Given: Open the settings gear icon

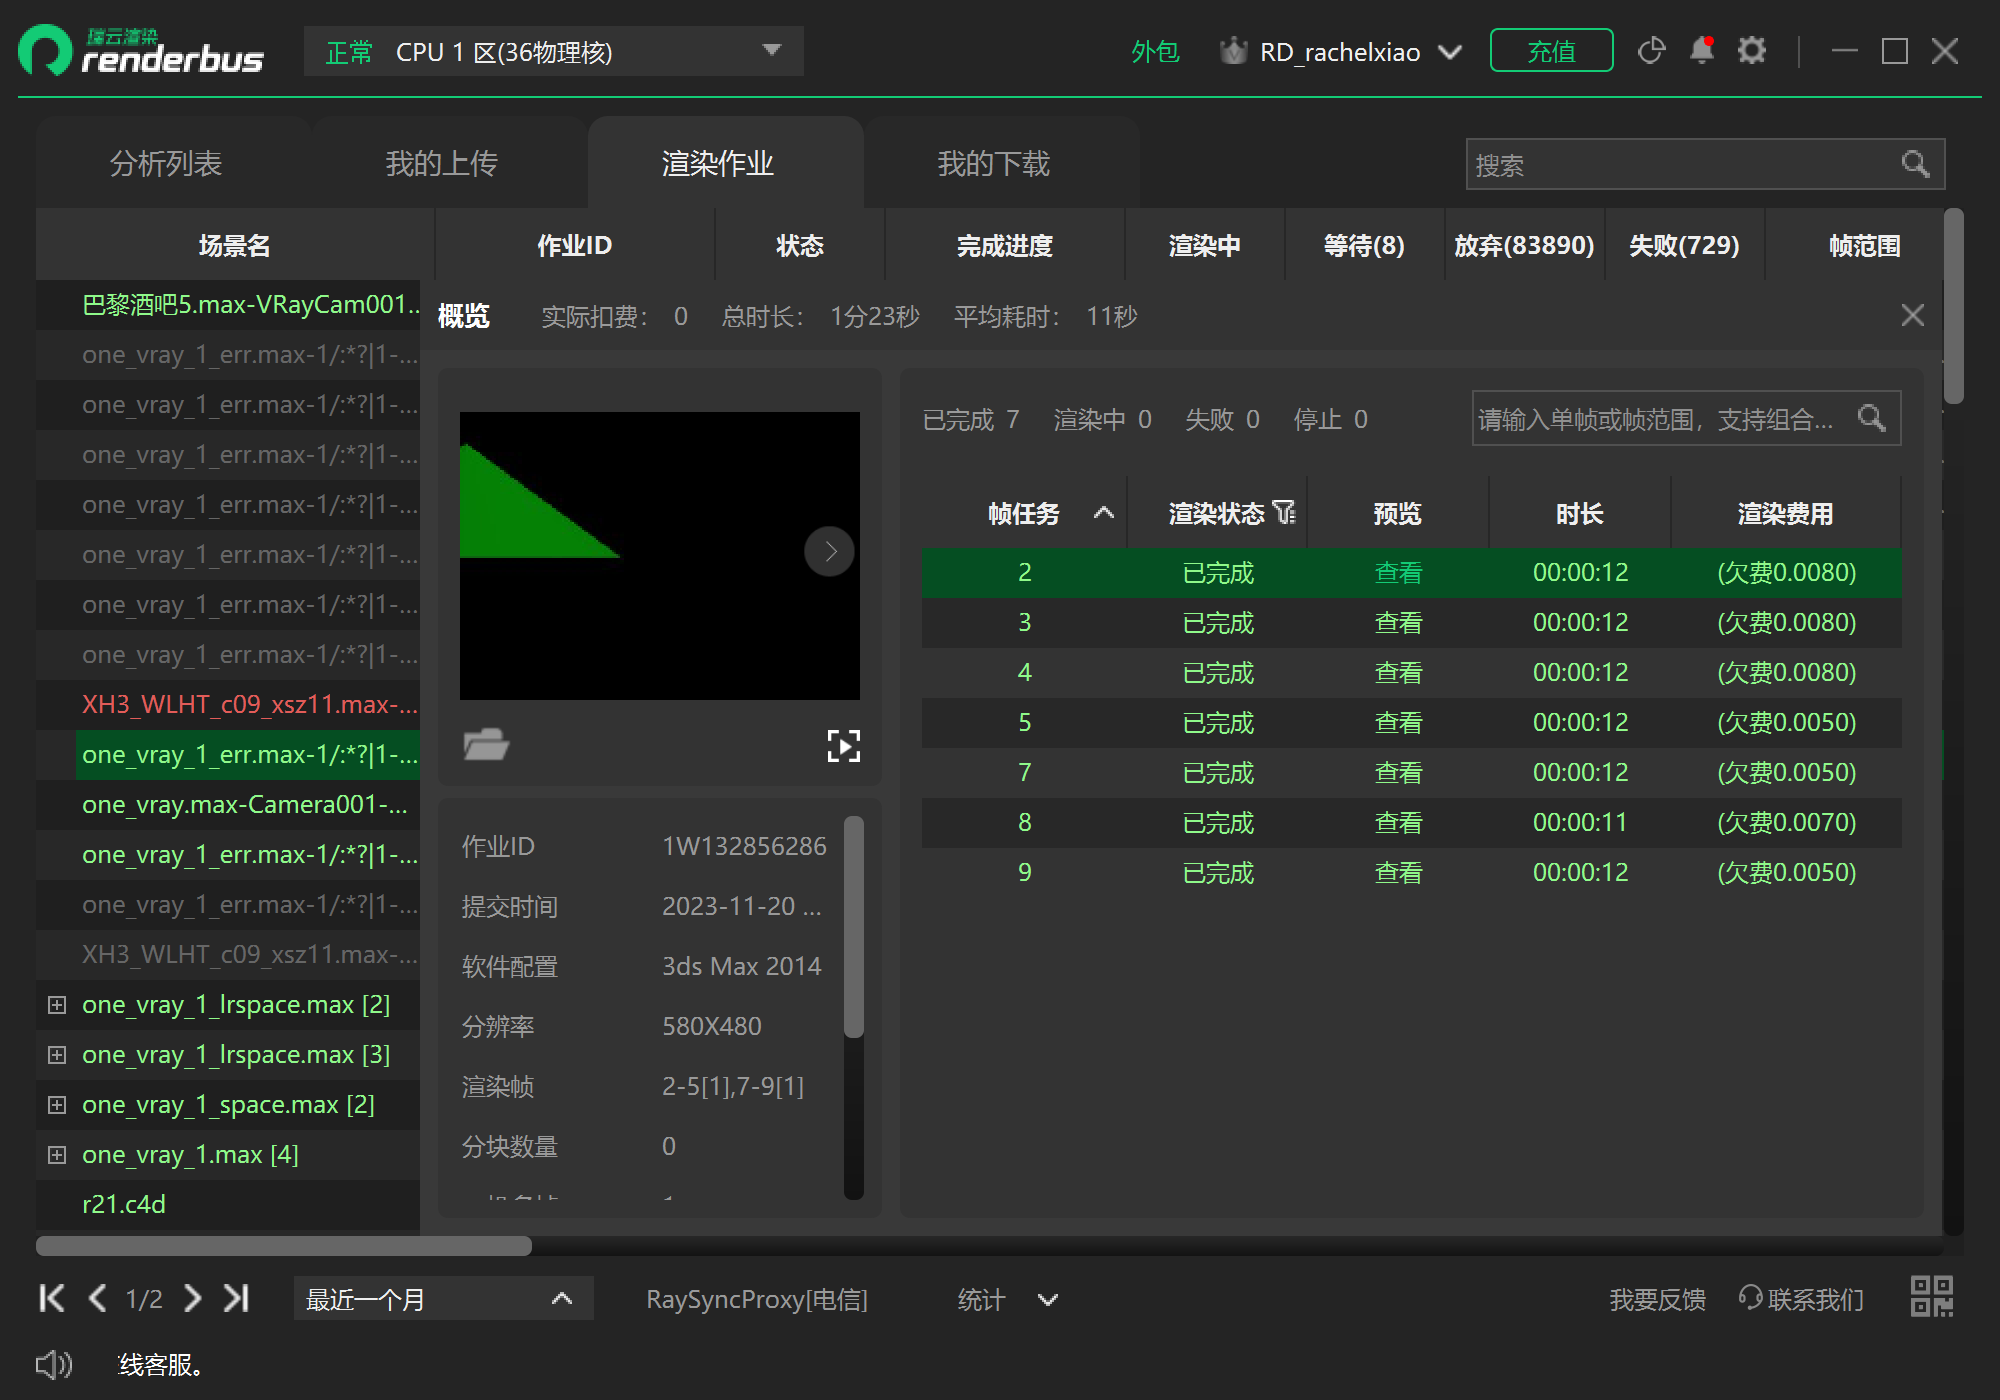Looking at the screenshot, I should pos(1751,51).
